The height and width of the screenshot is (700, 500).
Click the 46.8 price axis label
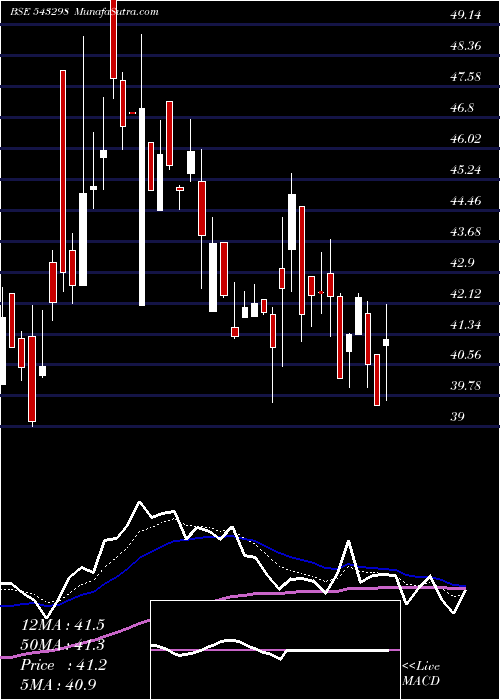(462, 108)
